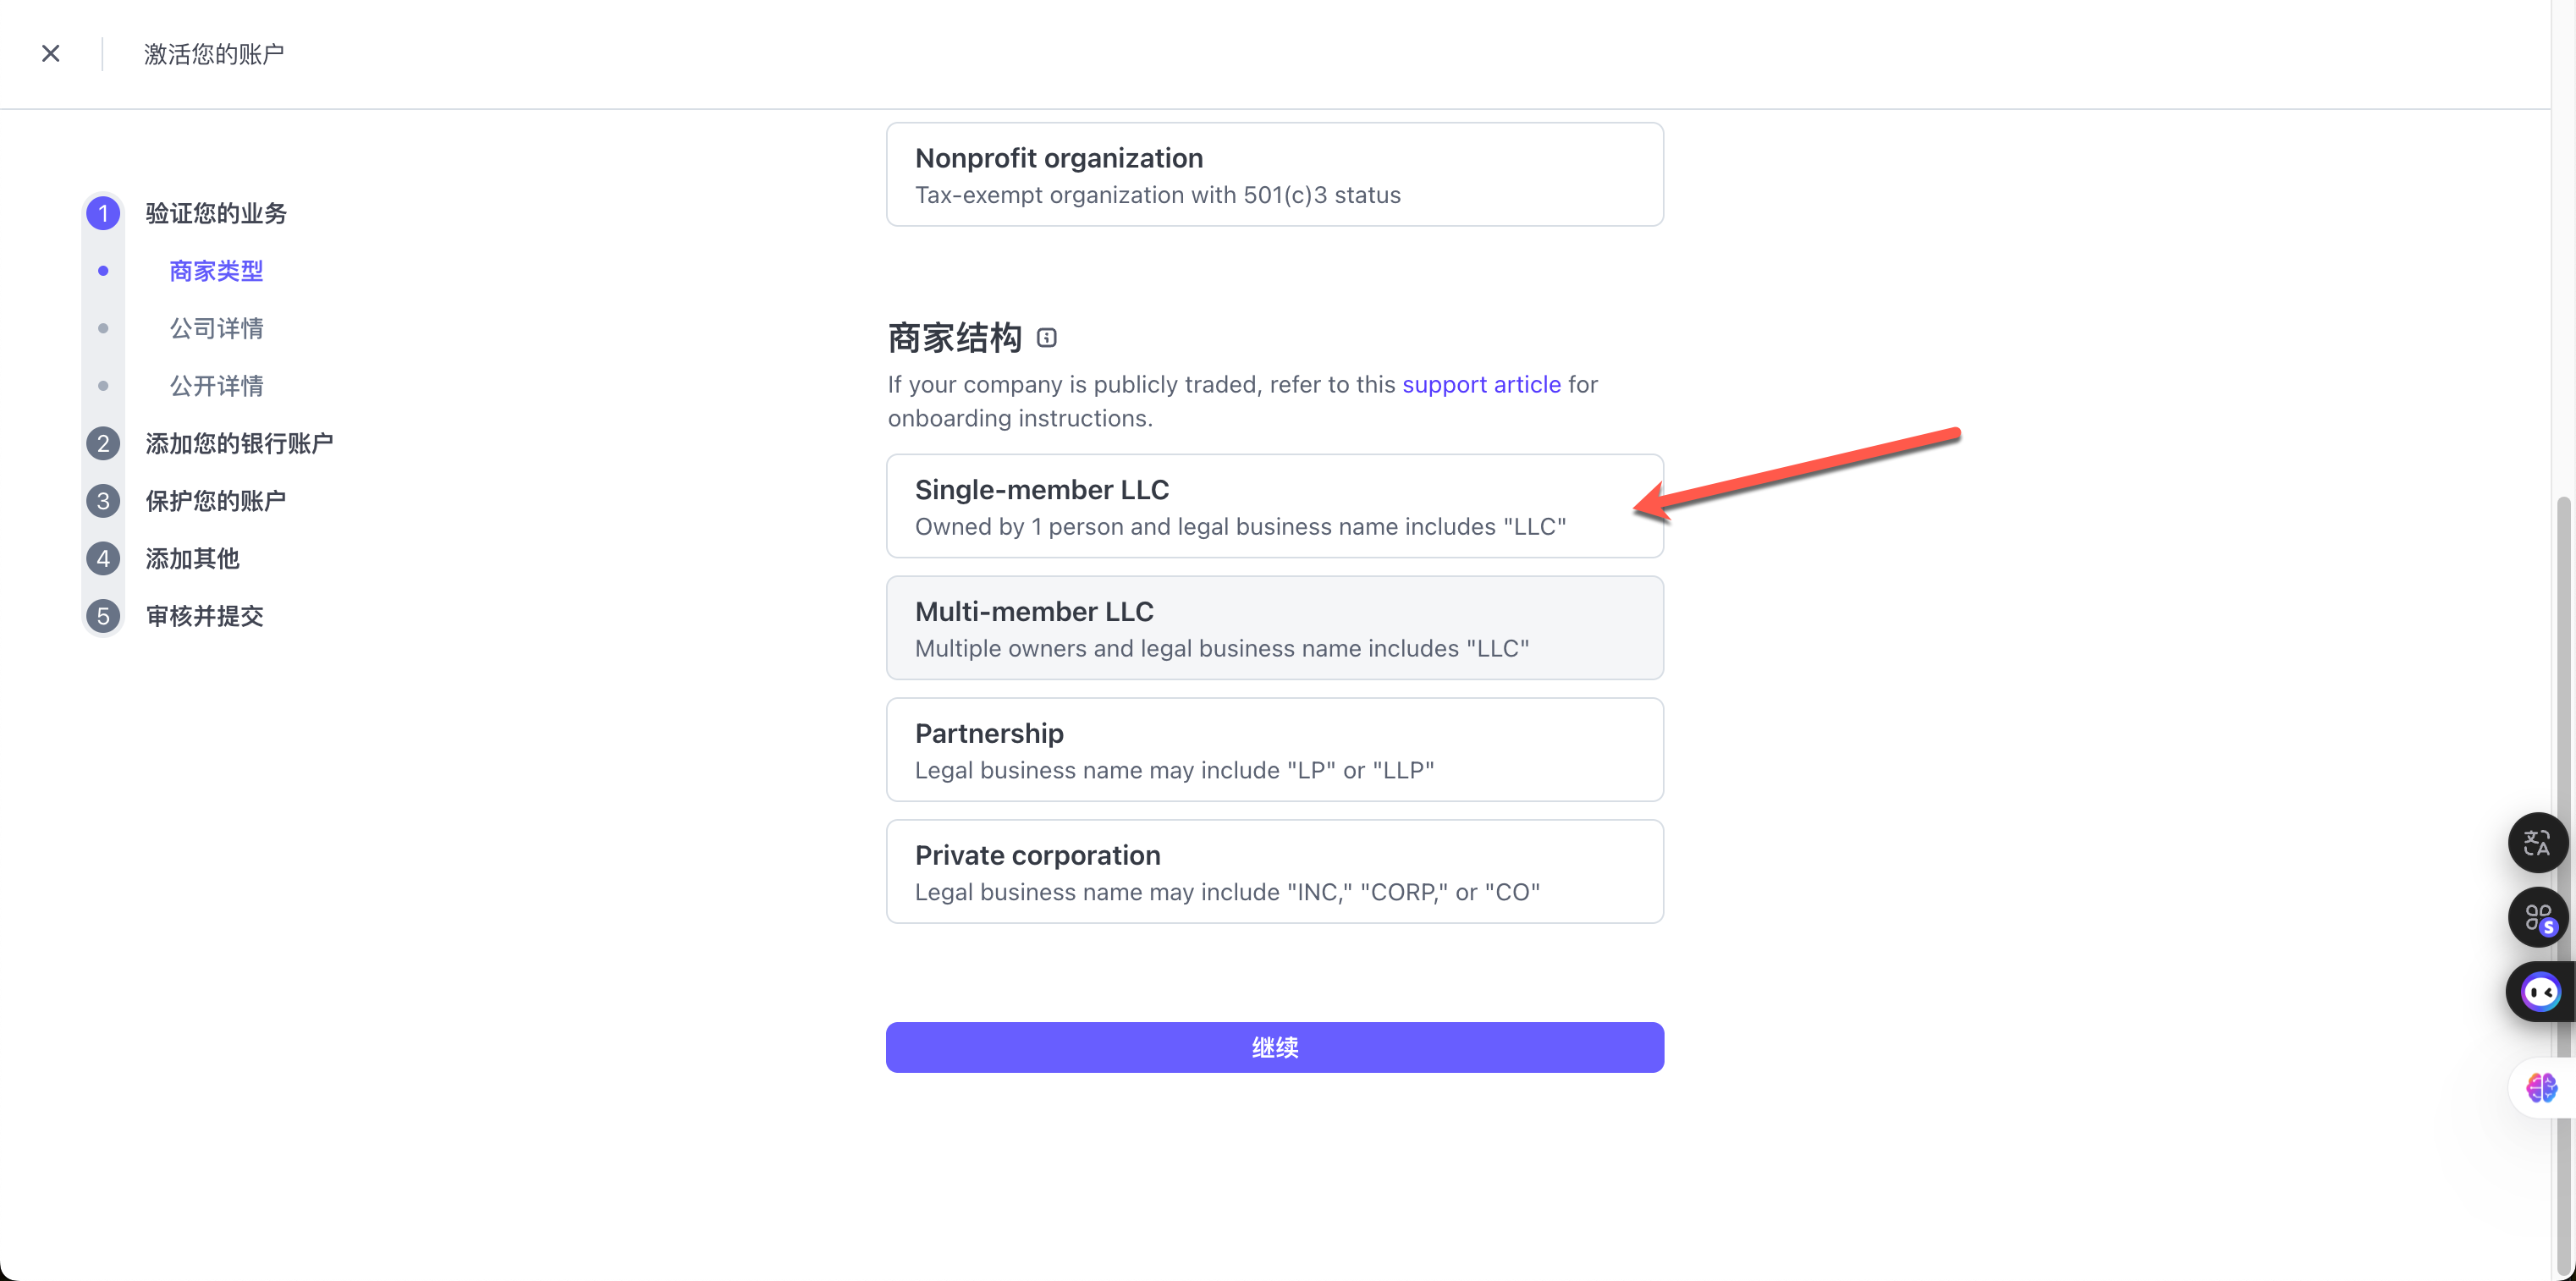Click the step 2 number badge
Viewport: 2576px width, 1281px height.
point(103,443)
